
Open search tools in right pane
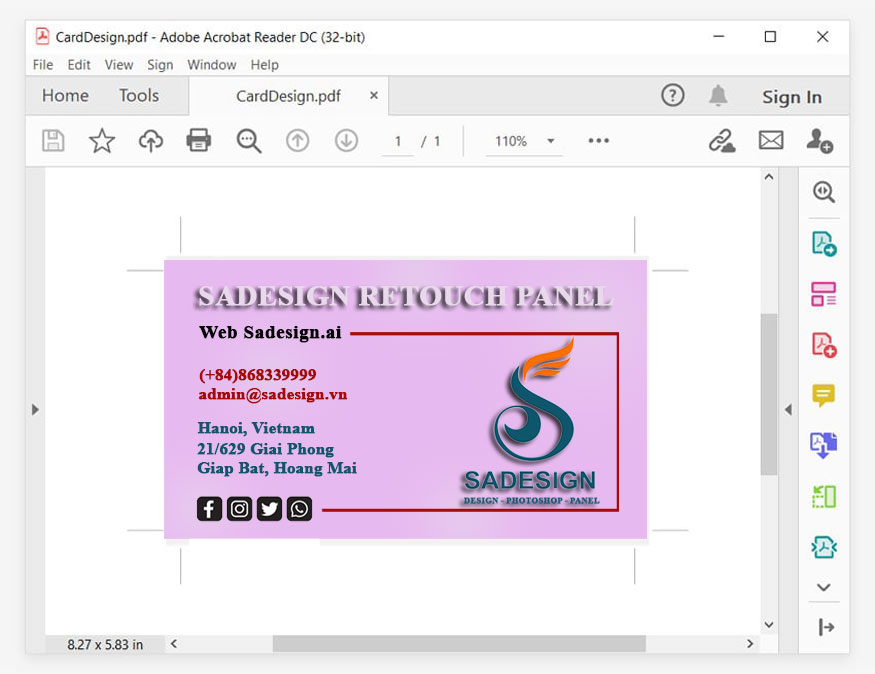[824, 192]
